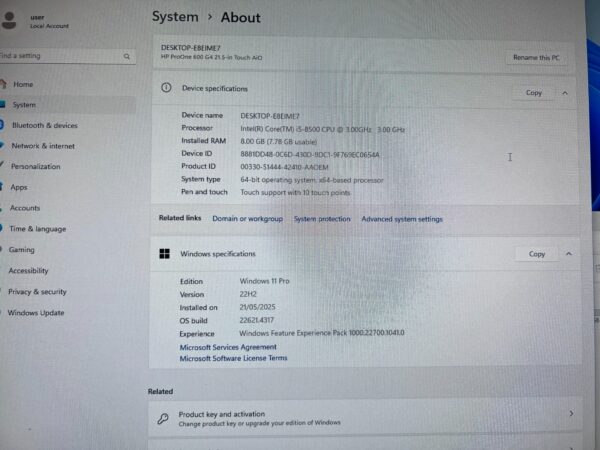Click the OS build value 22621.4317
The width and height of the screenshot is (600, 450).
256,320
